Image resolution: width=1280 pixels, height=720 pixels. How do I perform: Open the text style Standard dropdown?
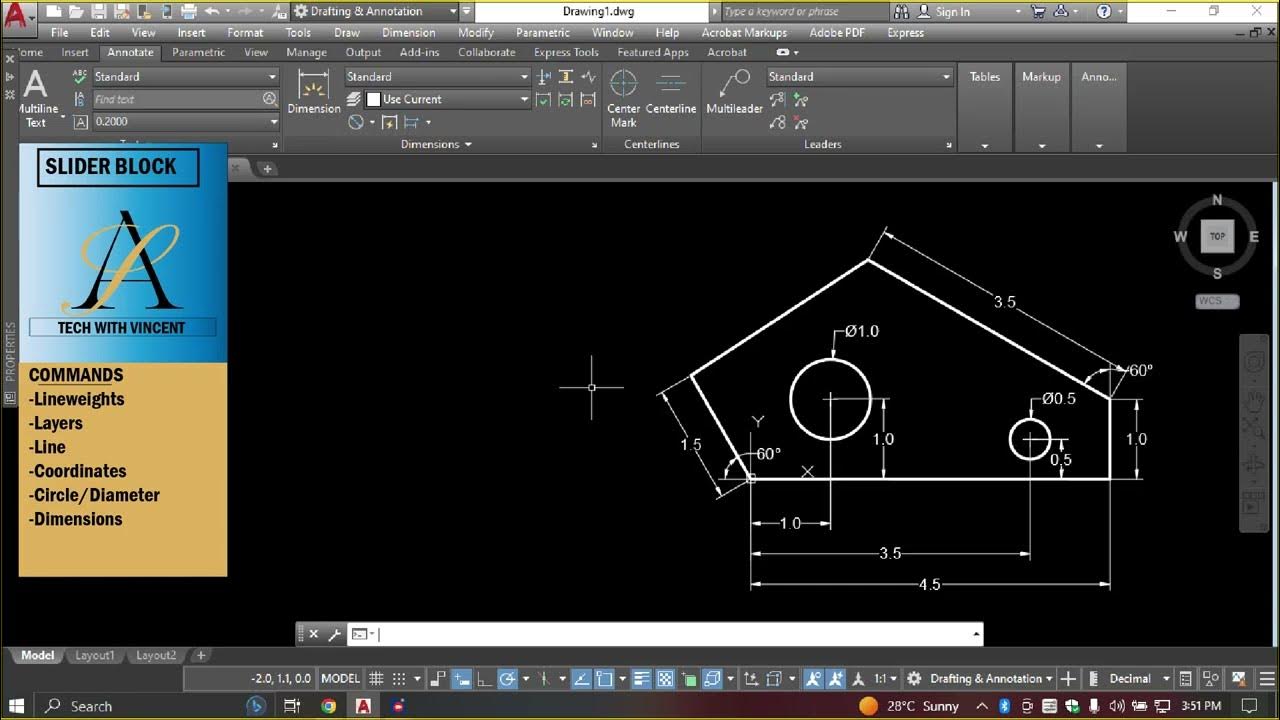185,76
